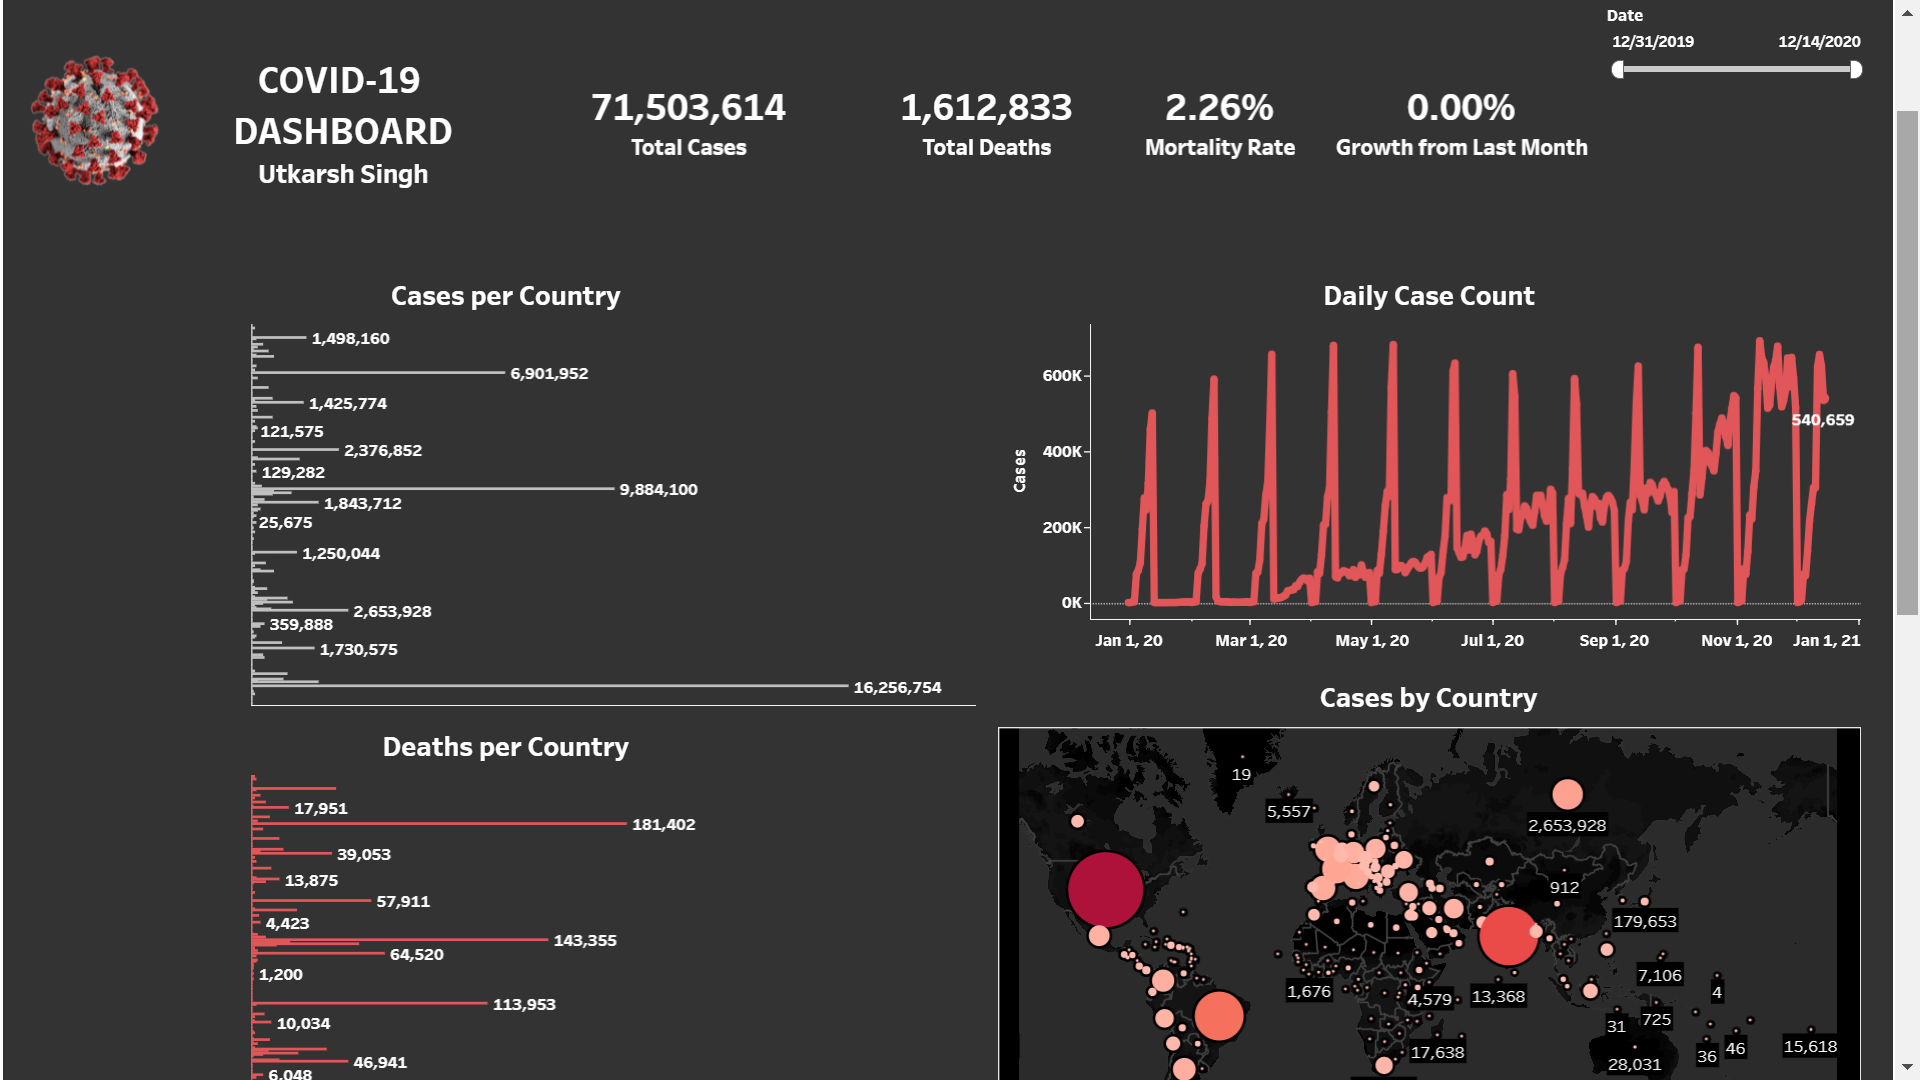Click the Brazil bubble on the map
The width and height of the screenshot is (1920, 1080).
point(1218,1016)
